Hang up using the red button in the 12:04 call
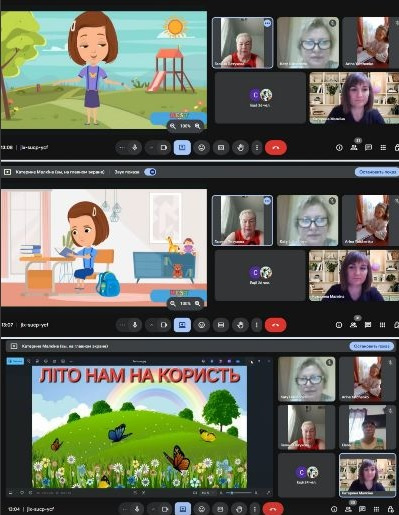 point(273,509)
